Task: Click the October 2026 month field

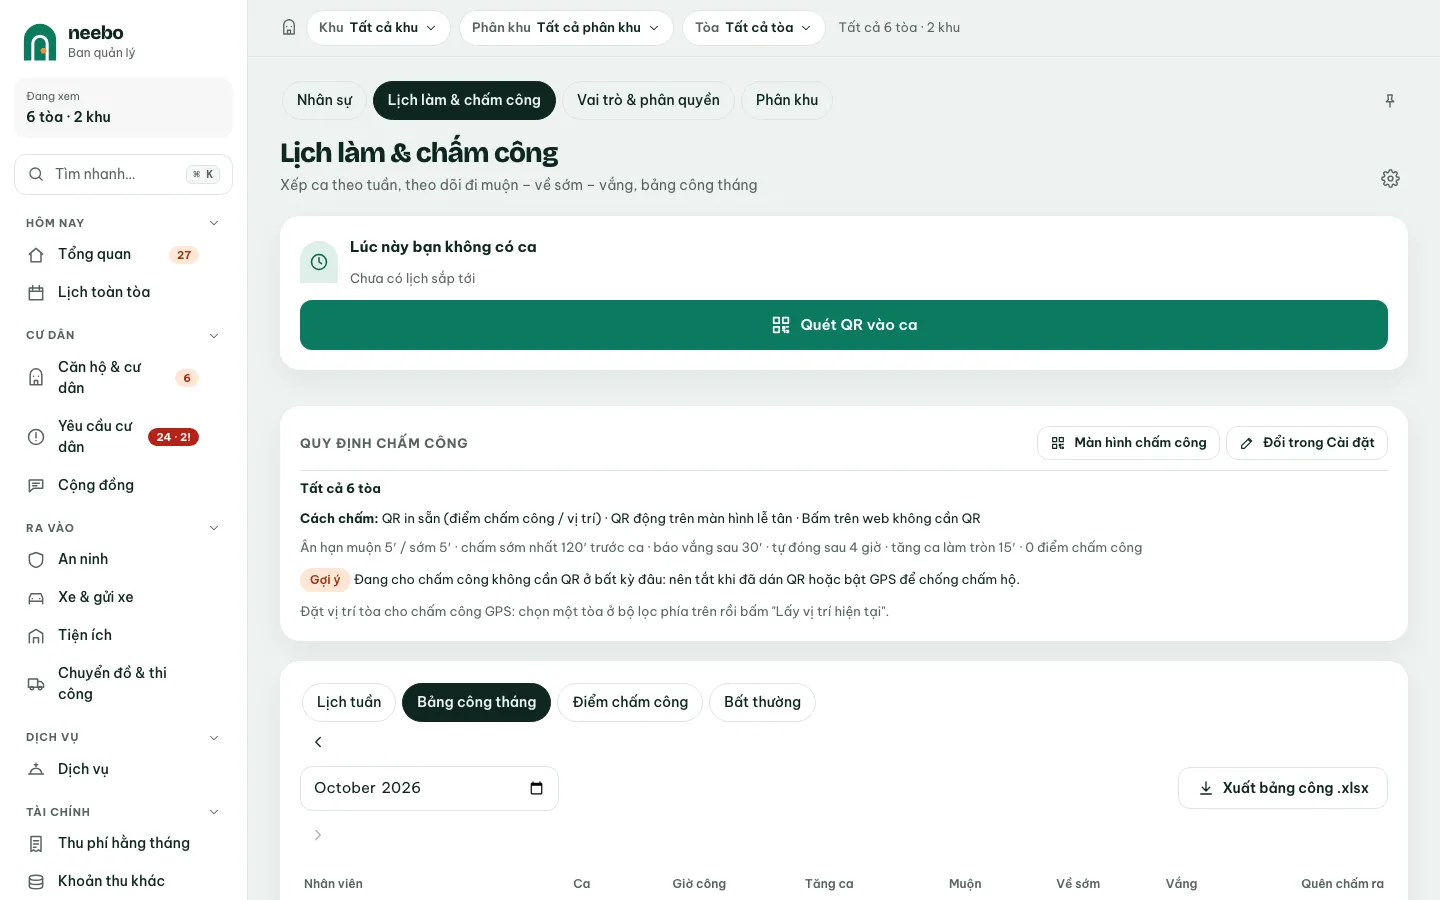Action: 429,788
